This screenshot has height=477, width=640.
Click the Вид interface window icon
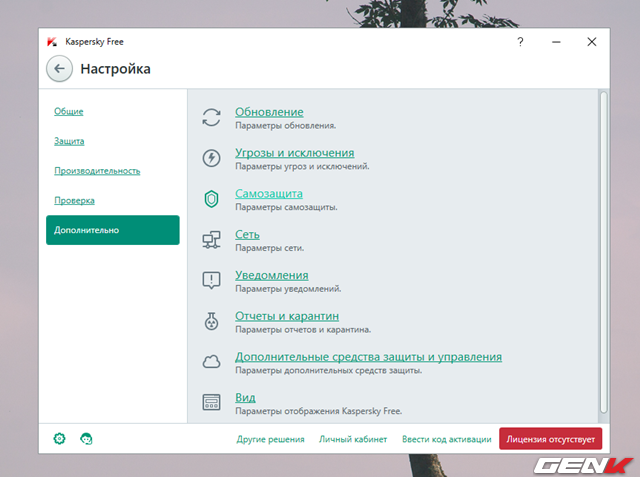[x=211, y=403]
